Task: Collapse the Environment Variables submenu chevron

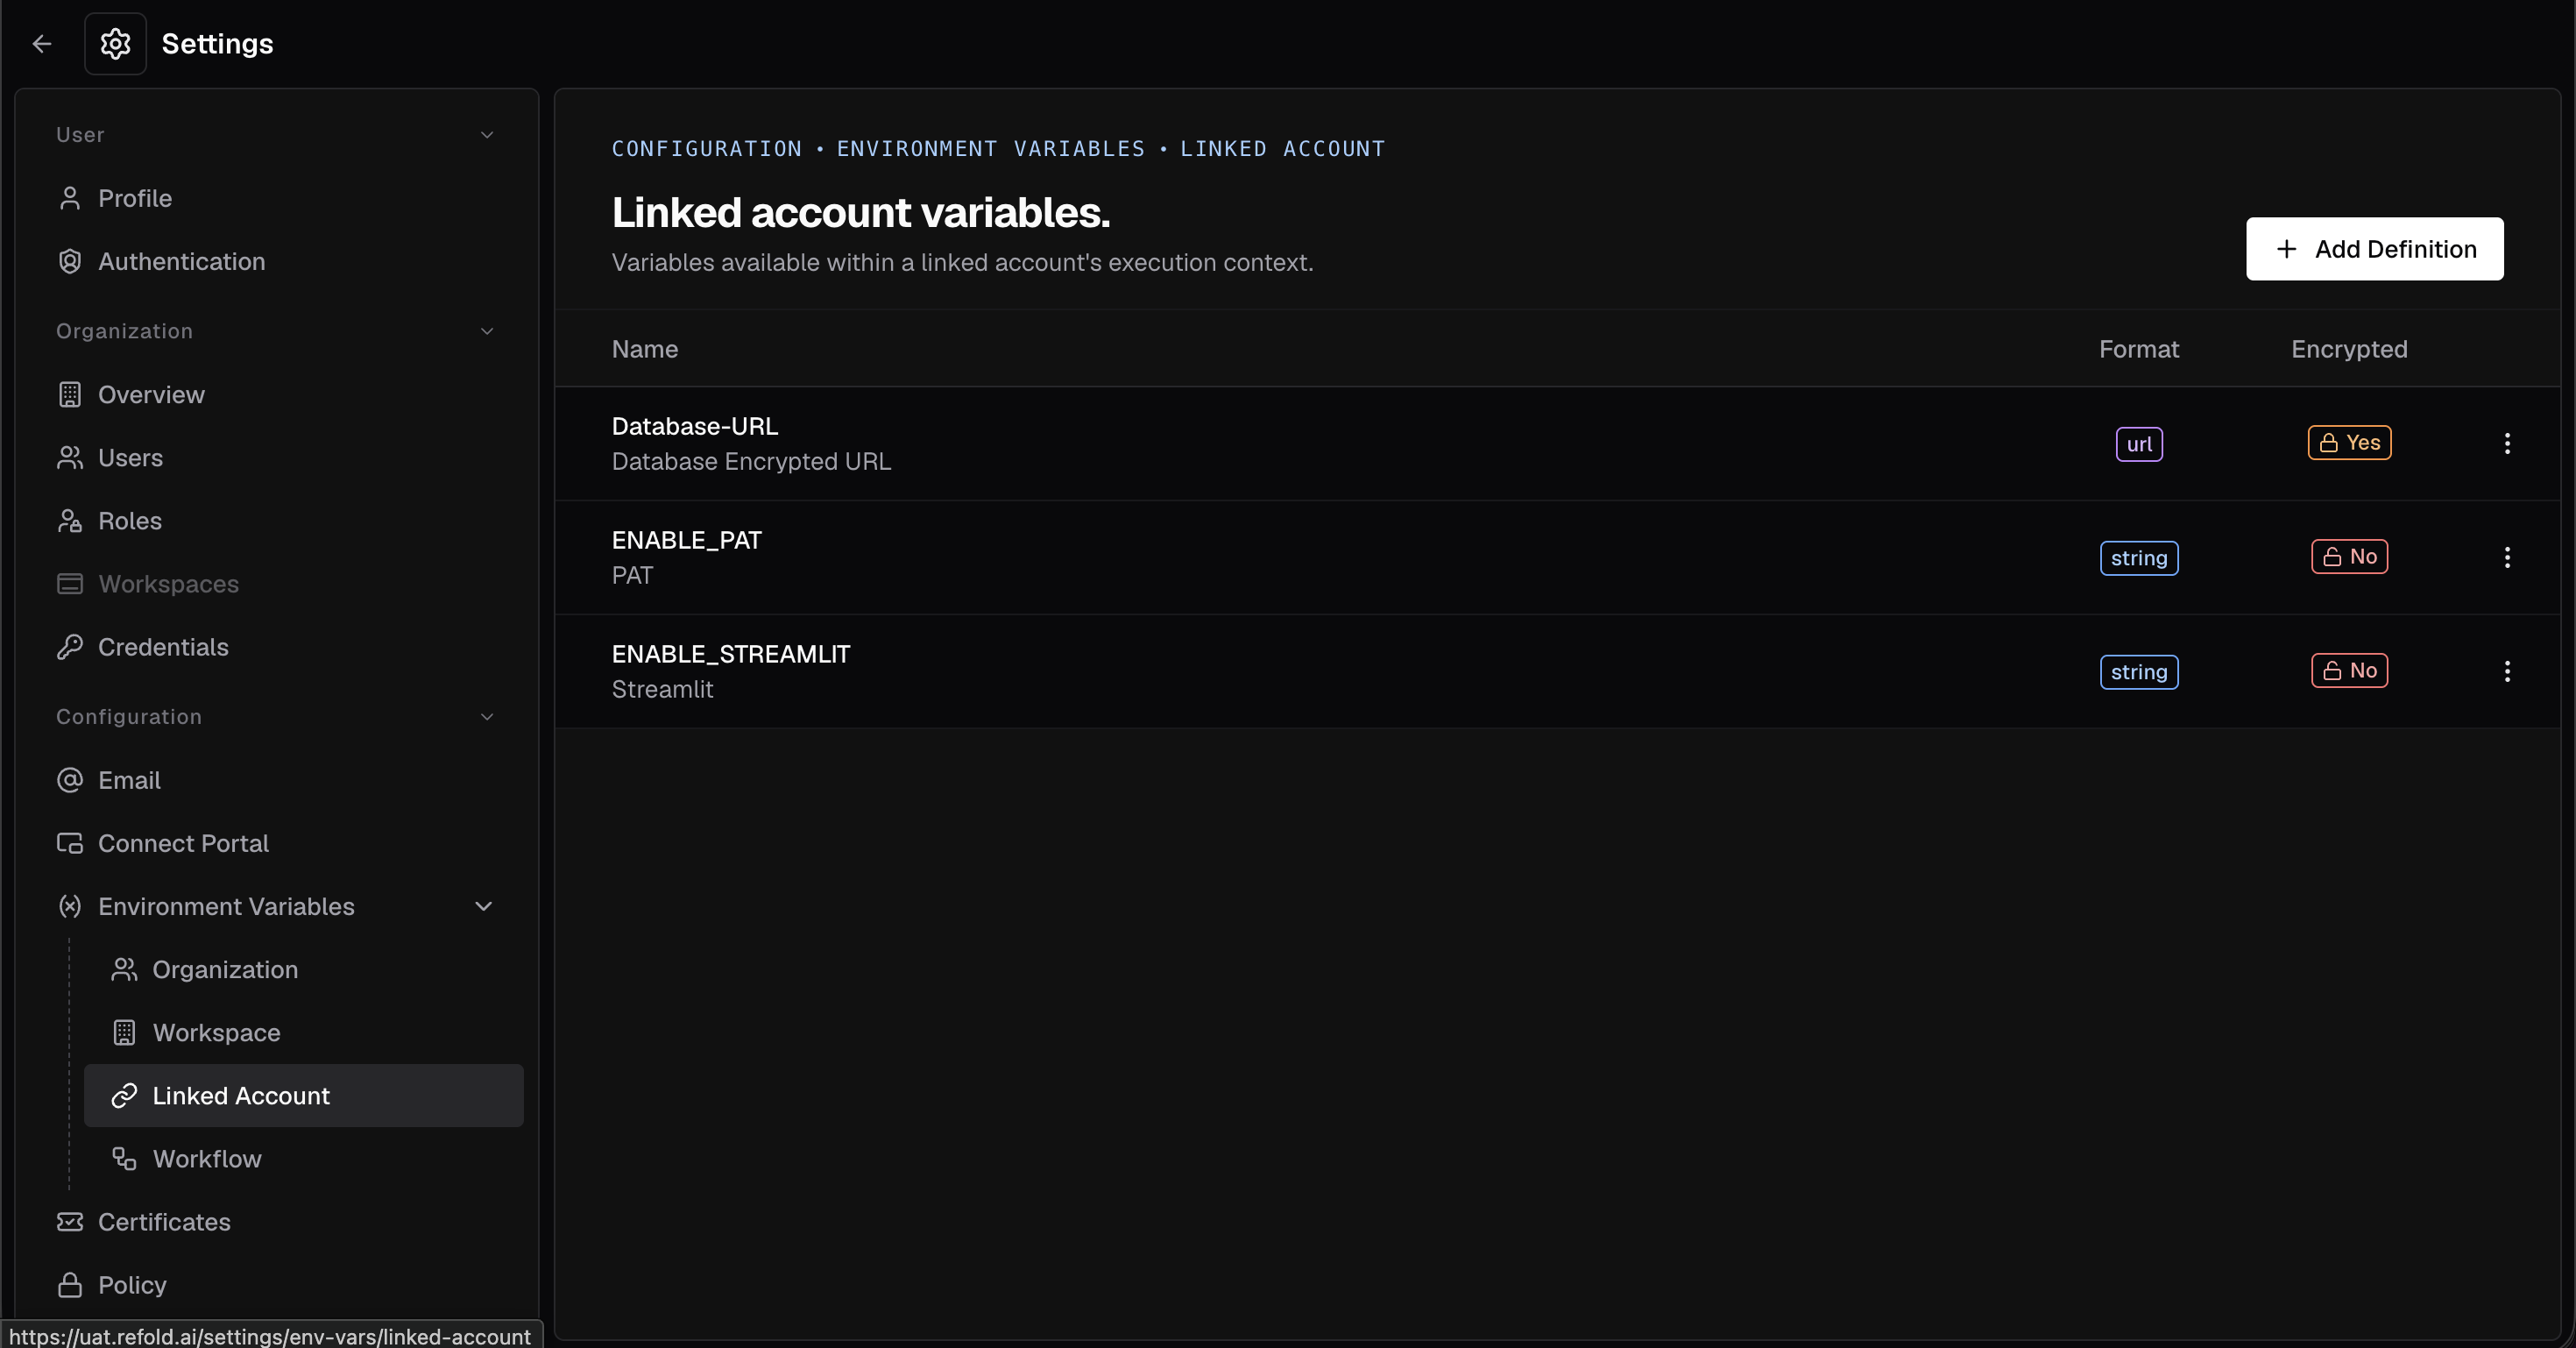Action: pos(483,905)
